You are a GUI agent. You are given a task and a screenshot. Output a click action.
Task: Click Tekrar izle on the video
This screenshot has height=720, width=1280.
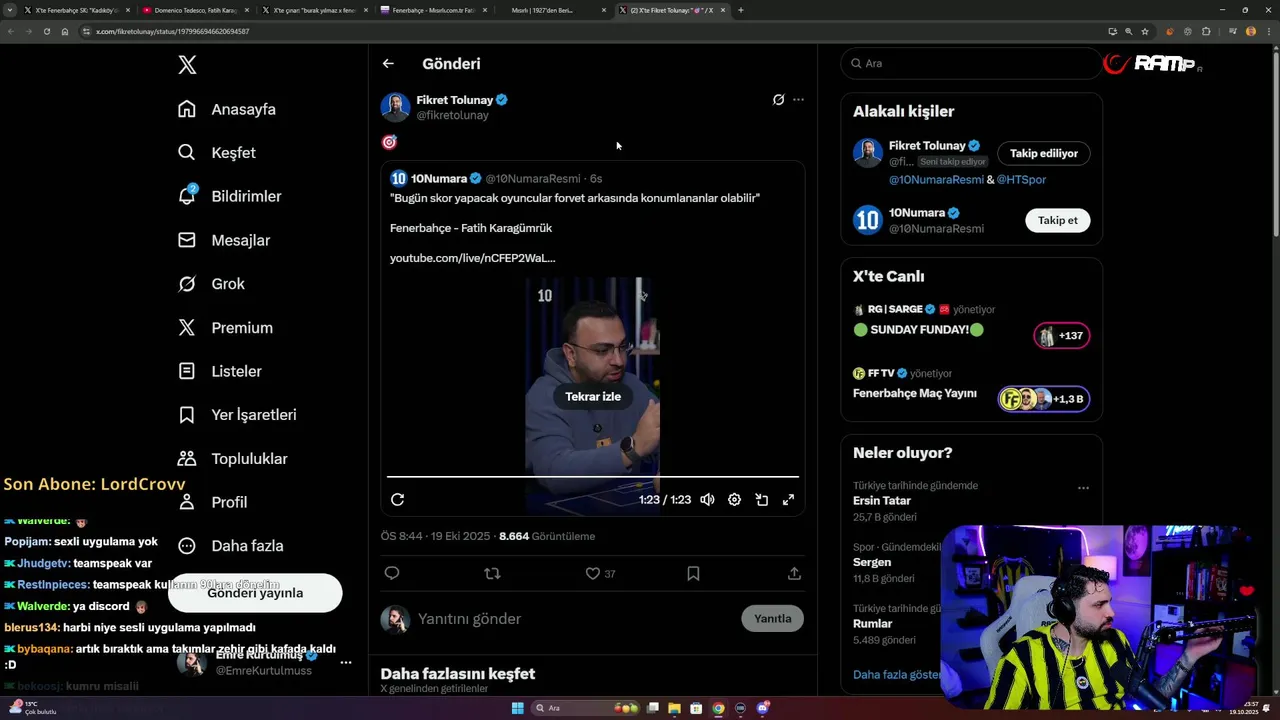pos(593,396)
